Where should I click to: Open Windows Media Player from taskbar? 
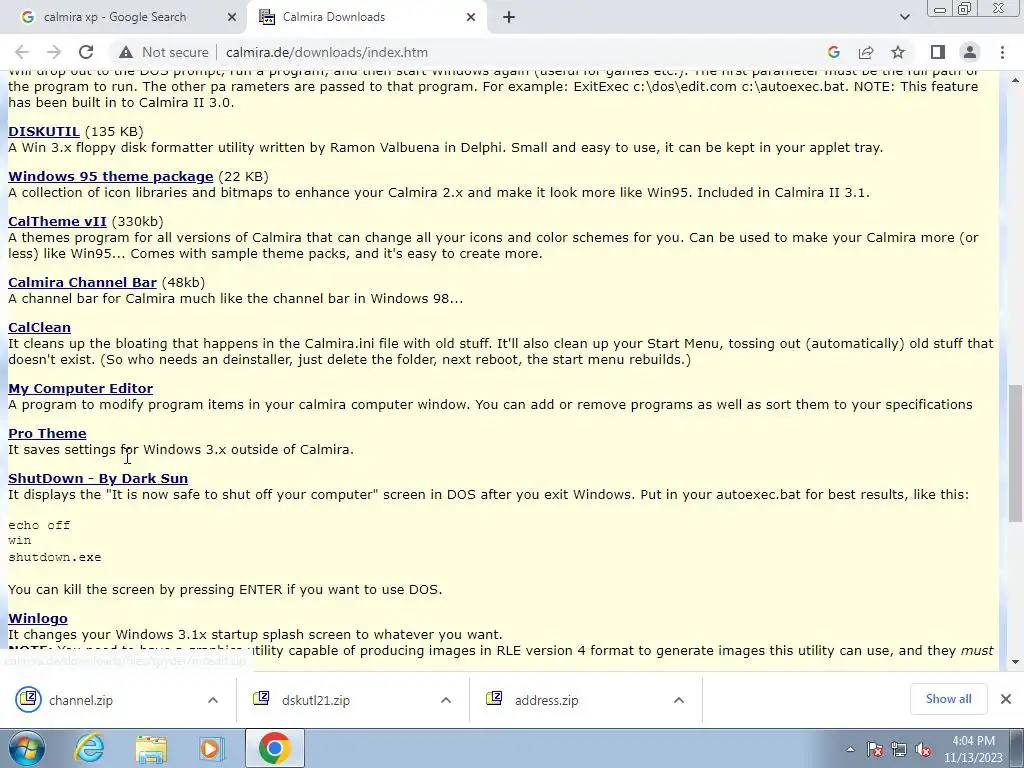tap(211, 748)
